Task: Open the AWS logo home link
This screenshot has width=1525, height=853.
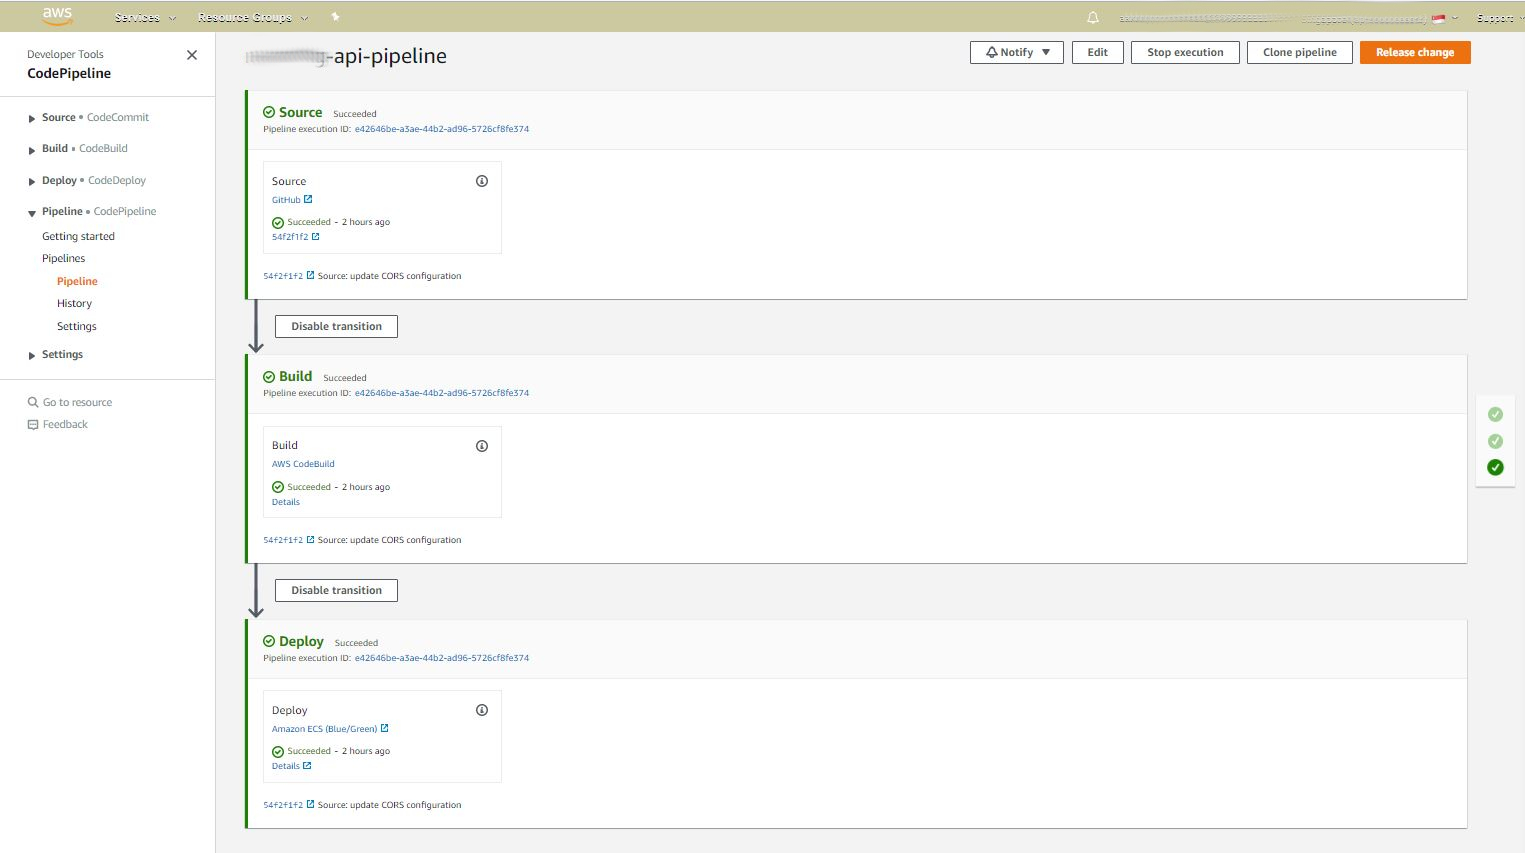Action: click(x=57, y=16)
